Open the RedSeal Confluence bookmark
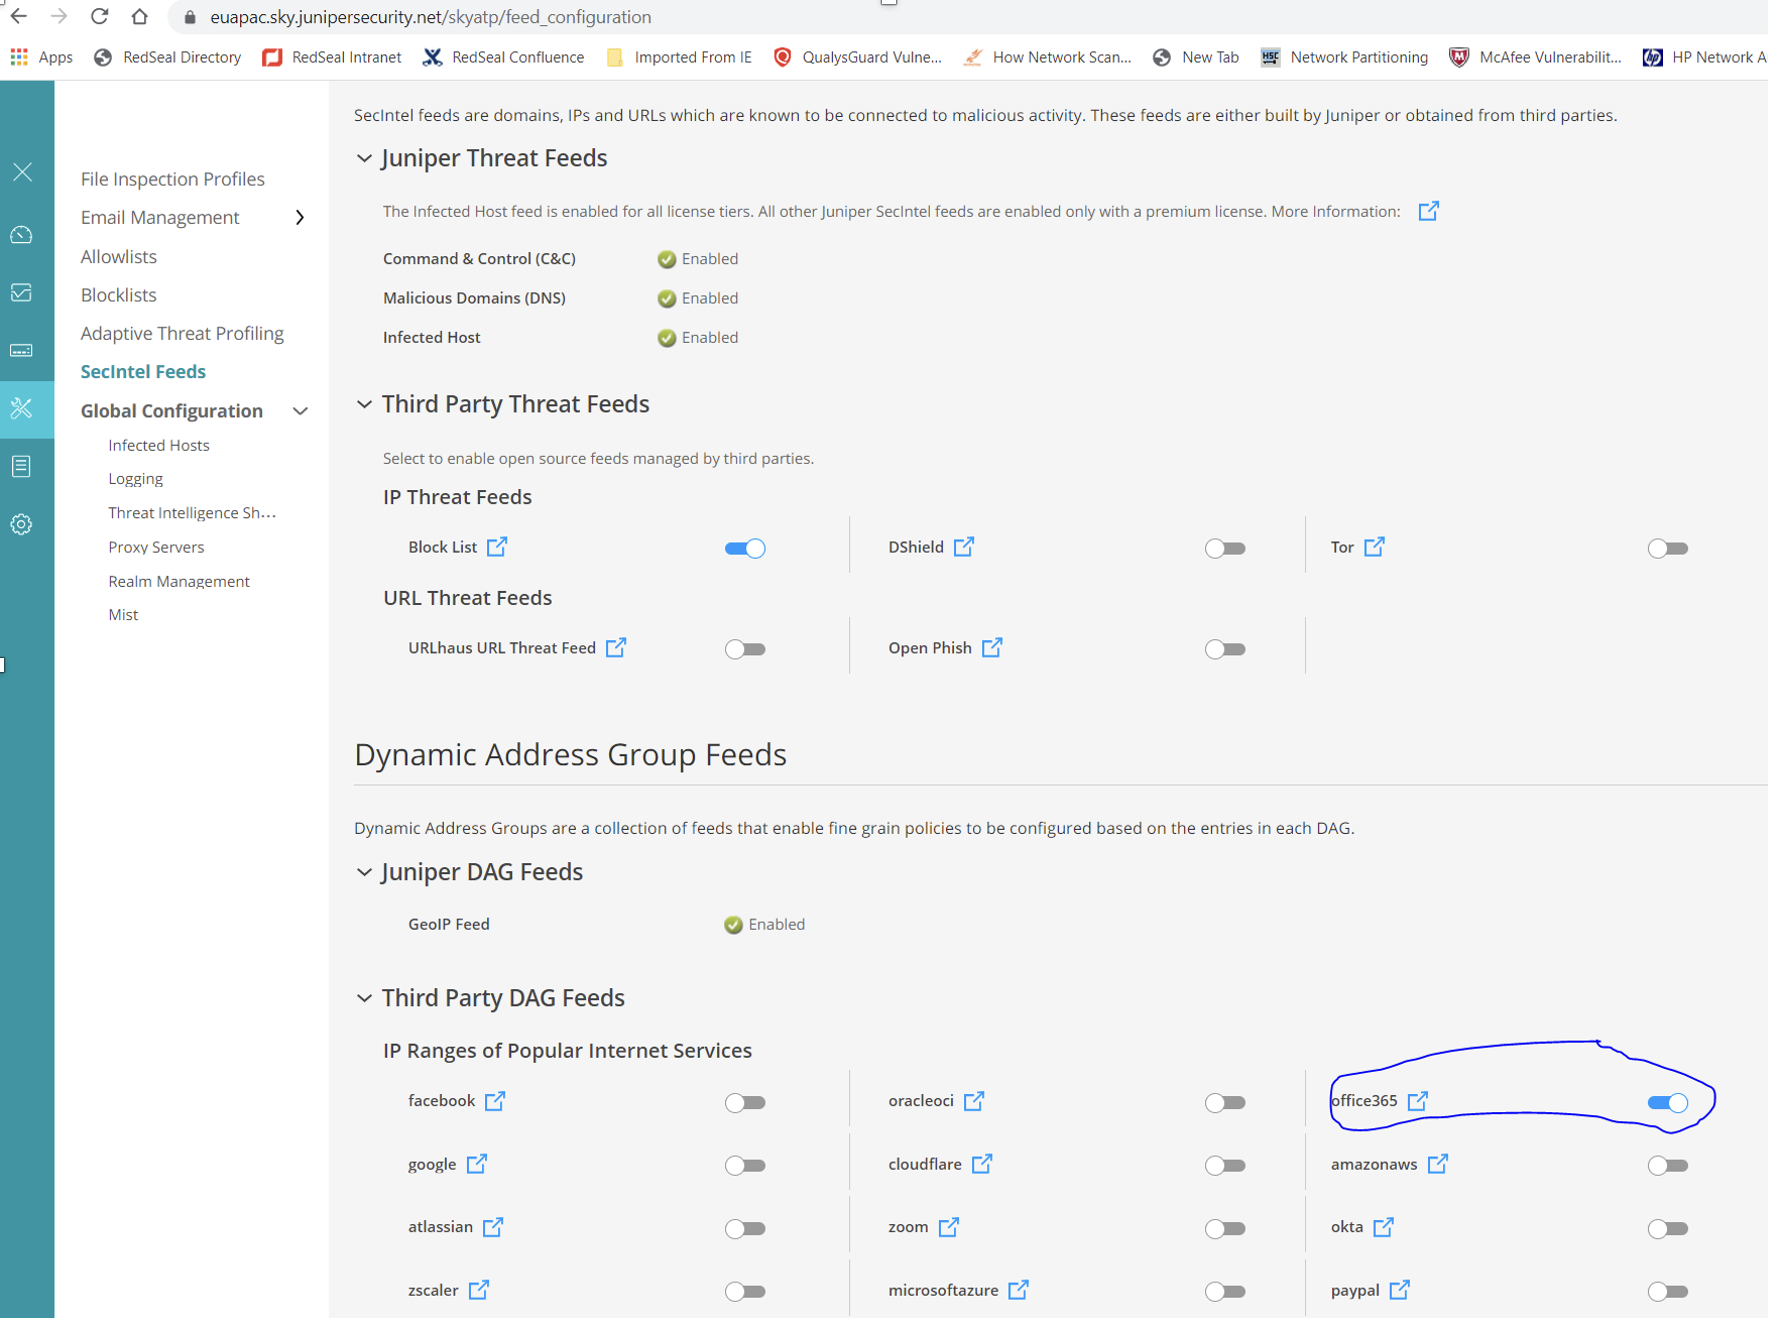Viewport: 1768px width, 1318px height. (503, 57)
